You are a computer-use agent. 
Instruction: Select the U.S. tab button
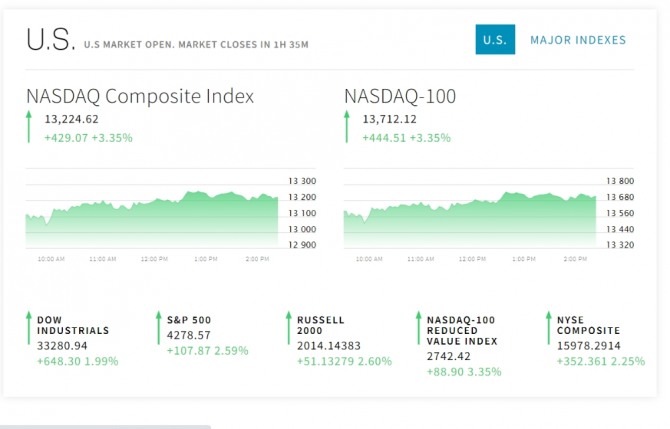[495, 40]
